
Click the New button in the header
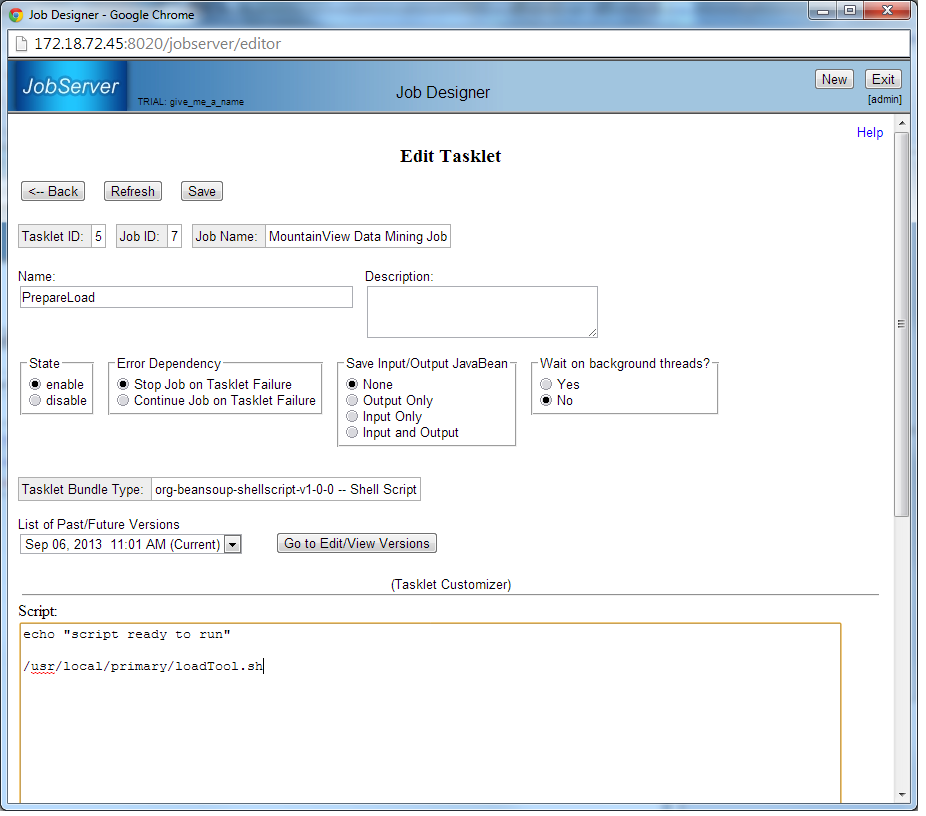[834, 80]
